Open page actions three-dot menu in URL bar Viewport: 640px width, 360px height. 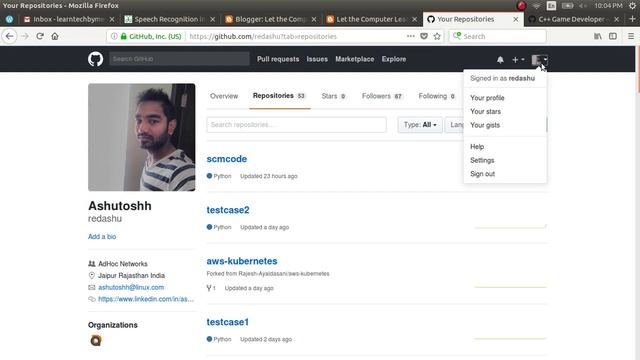411,36
